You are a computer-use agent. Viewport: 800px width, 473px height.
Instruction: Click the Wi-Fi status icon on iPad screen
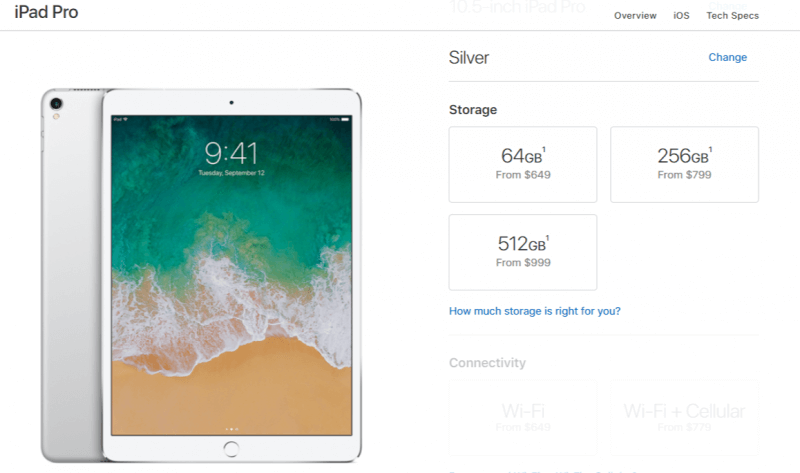[125, 119]
